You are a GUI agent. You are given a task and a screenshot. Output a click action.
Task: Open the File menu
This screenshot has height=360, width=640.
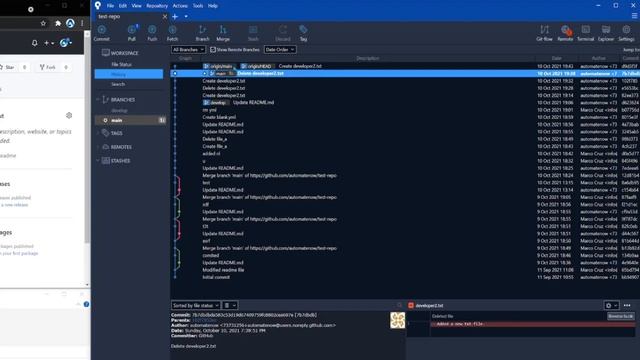[x=110, y=6]
